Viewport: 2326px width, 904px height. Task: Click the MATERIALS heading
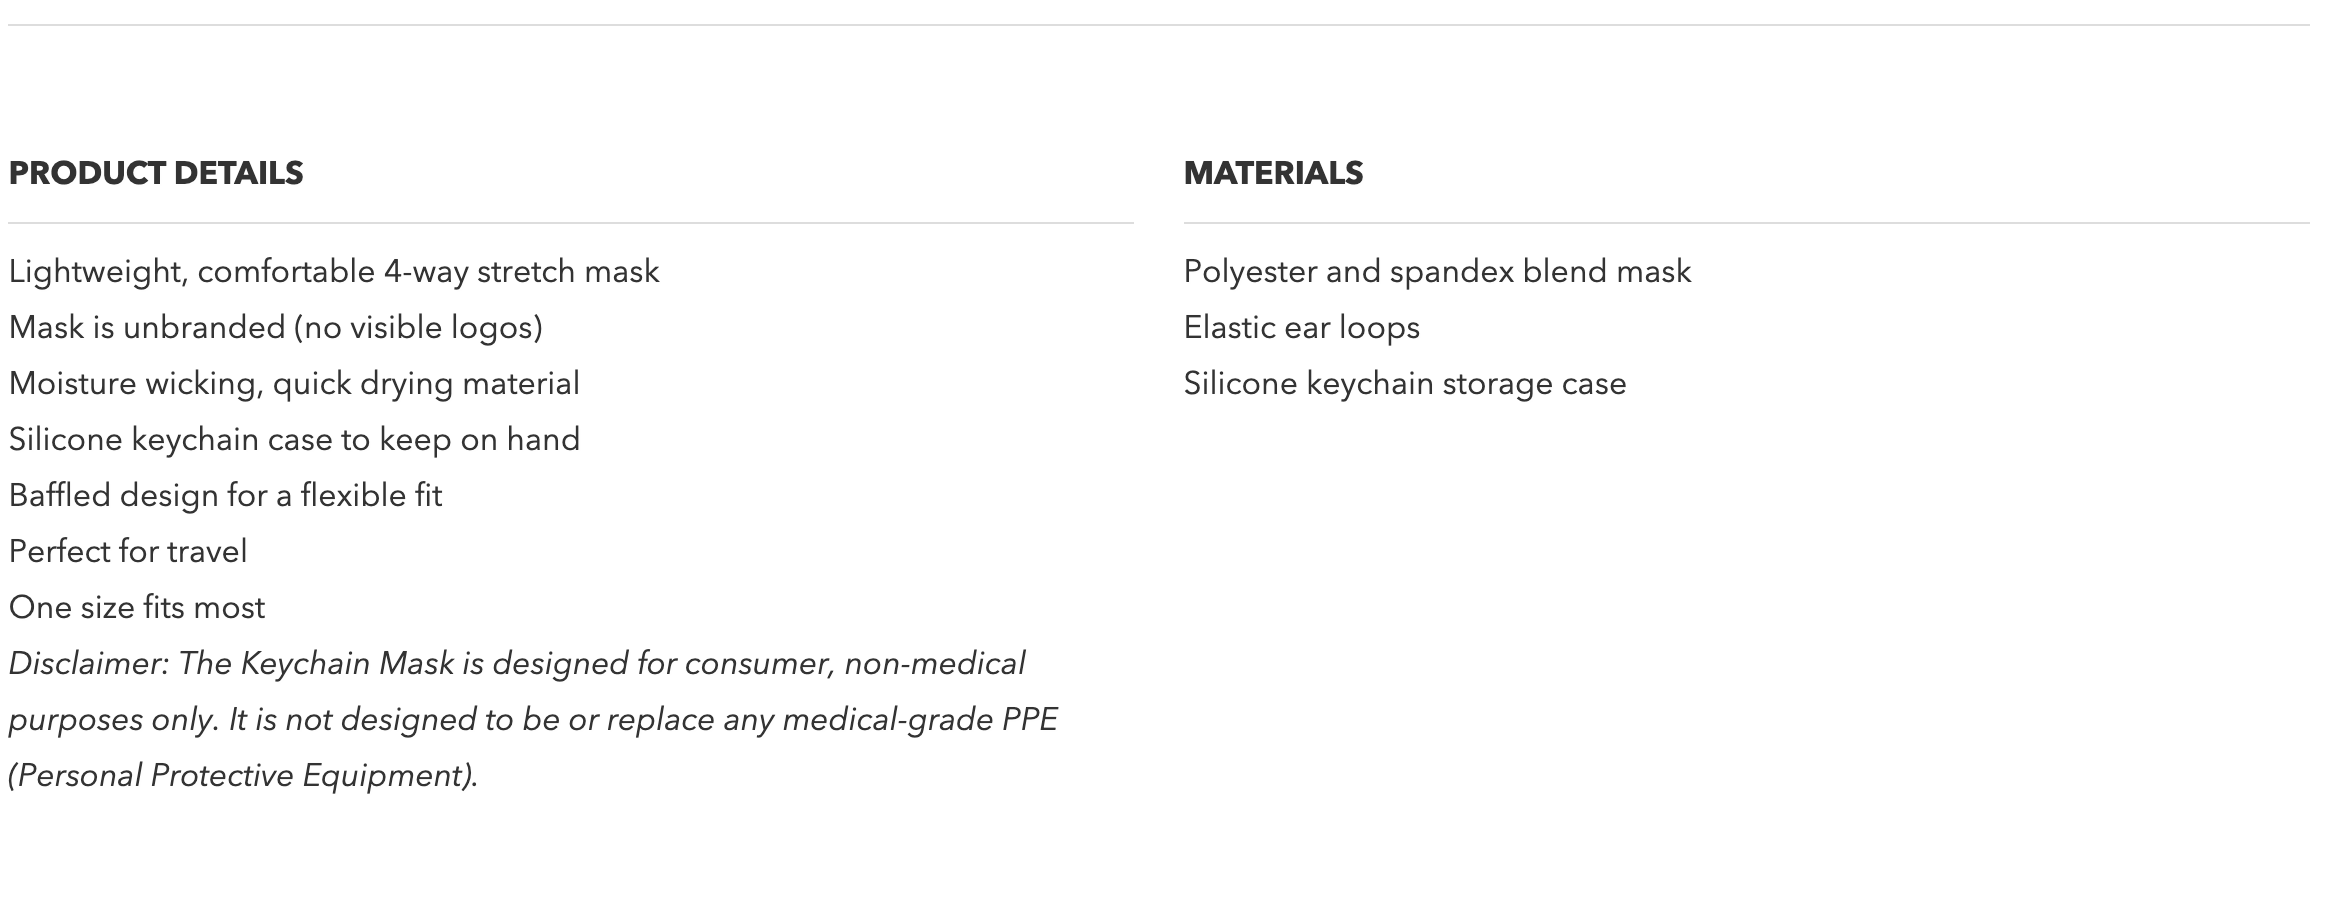[x=1273, y=173]
